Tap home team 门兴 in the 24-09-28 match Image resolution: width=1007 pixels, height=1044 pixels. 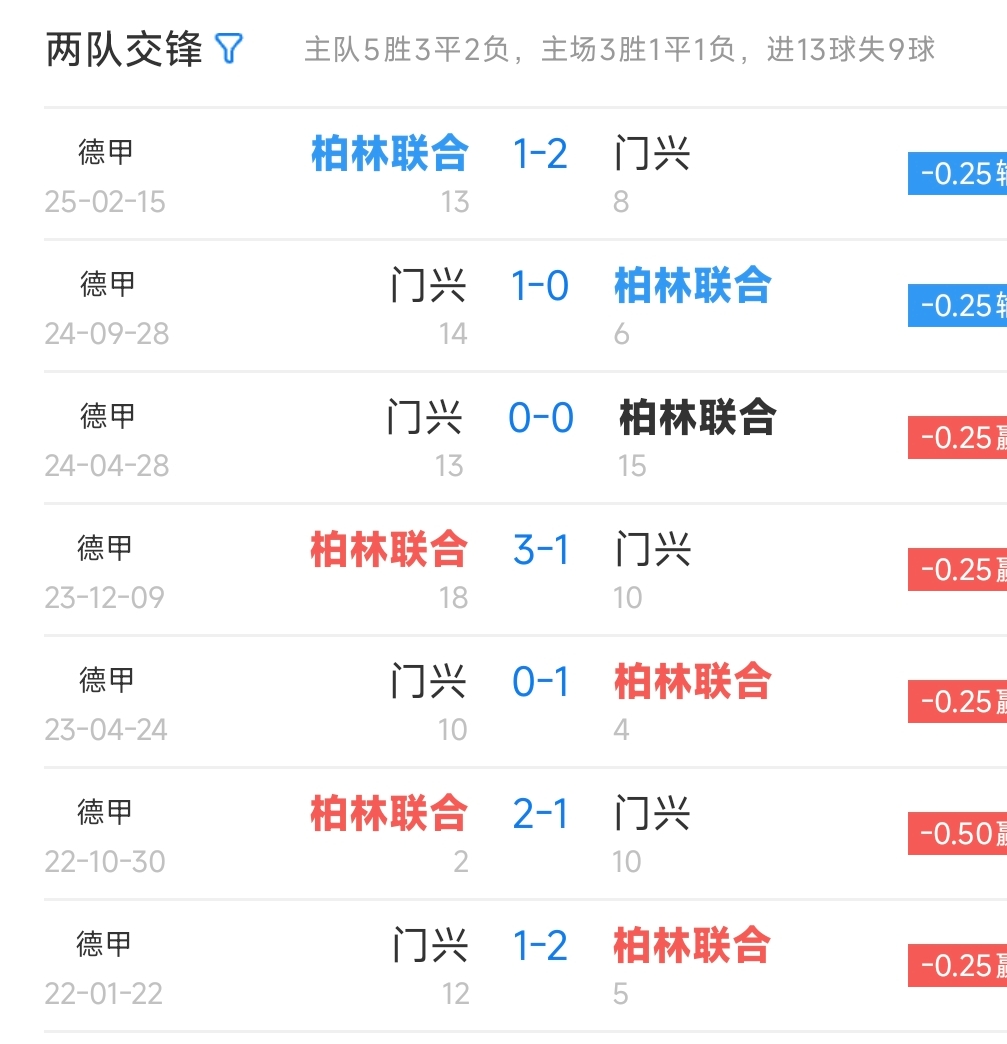[428, 286]
